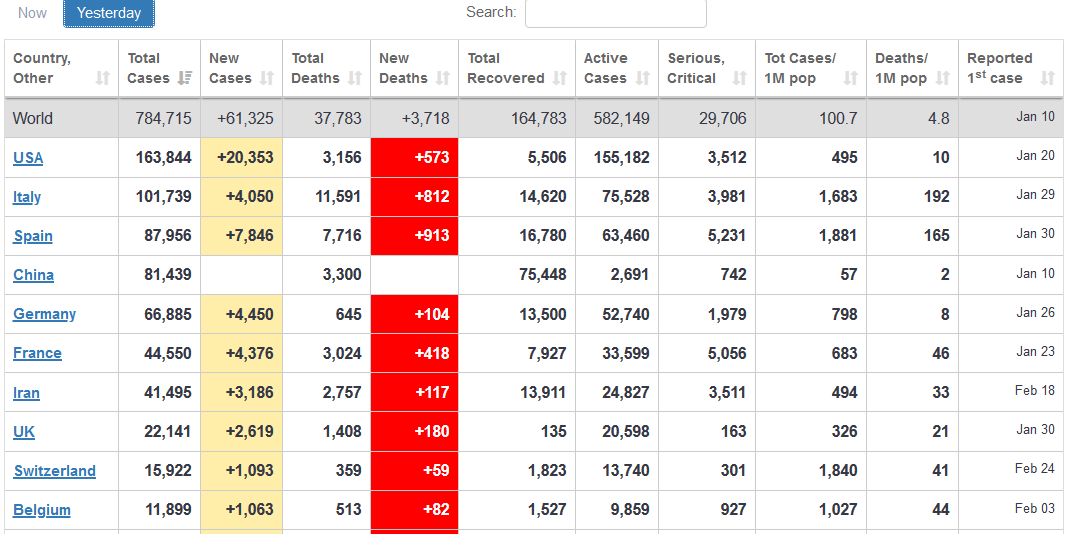Viewport: 1071px width, 534px height.
Task: Click World total cases 784,715
Action: tap(163, 119)
